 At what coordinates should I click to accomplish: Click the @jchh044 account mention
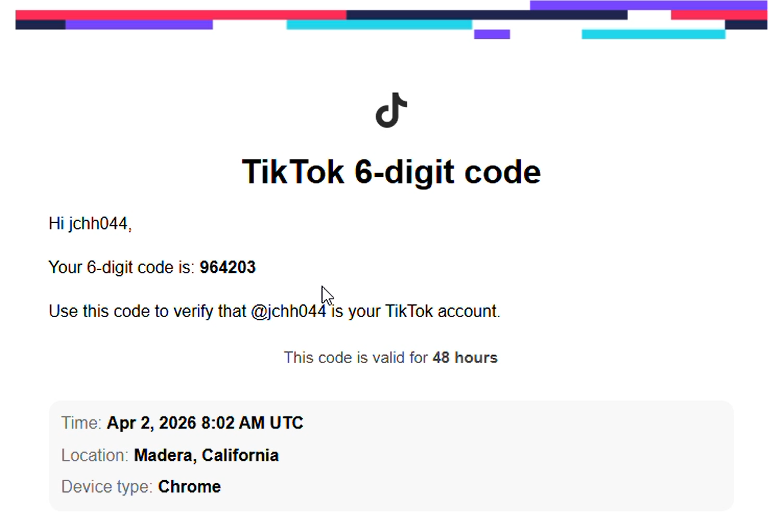point(288,311)
